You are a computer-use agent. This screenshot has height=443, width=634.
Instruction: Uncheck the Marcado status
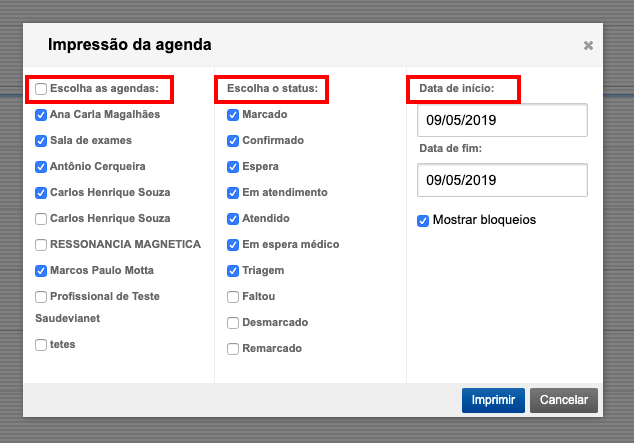[x=233, y=115]
